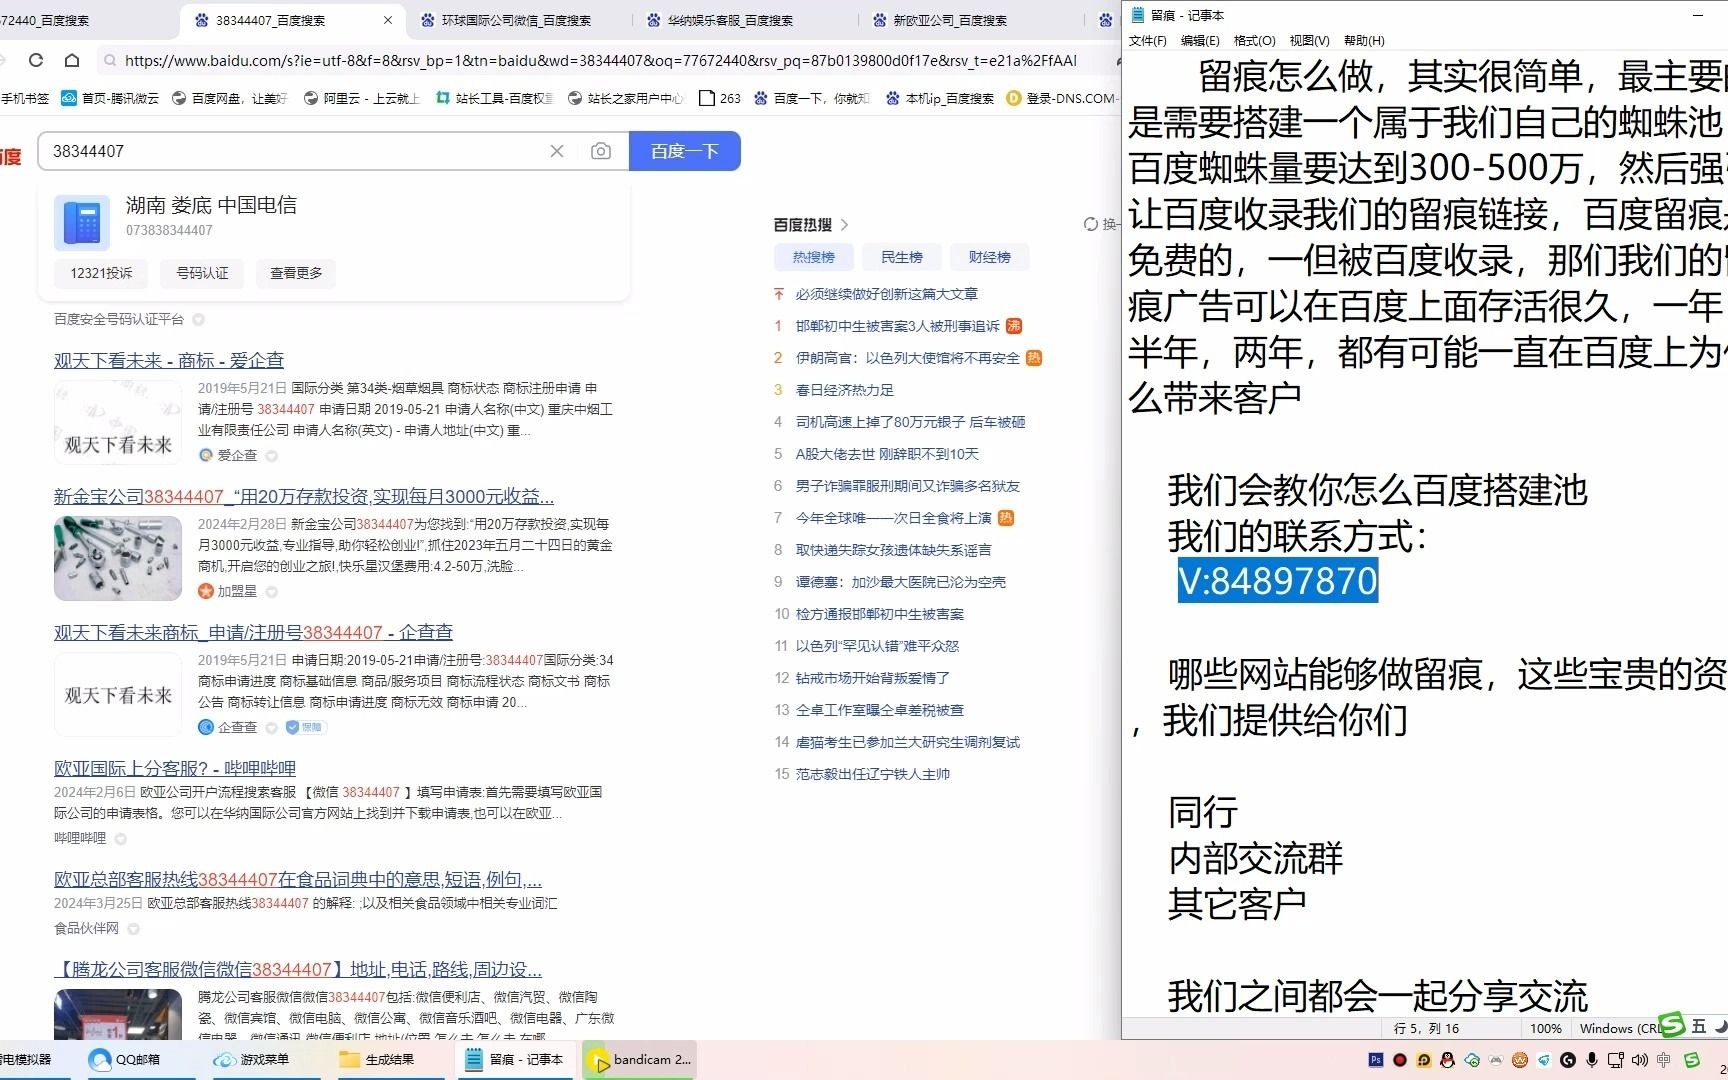Select the 热搜榜 hot list tab
The height and width of the screenshot is (1080, 1728).
point(813,257)
